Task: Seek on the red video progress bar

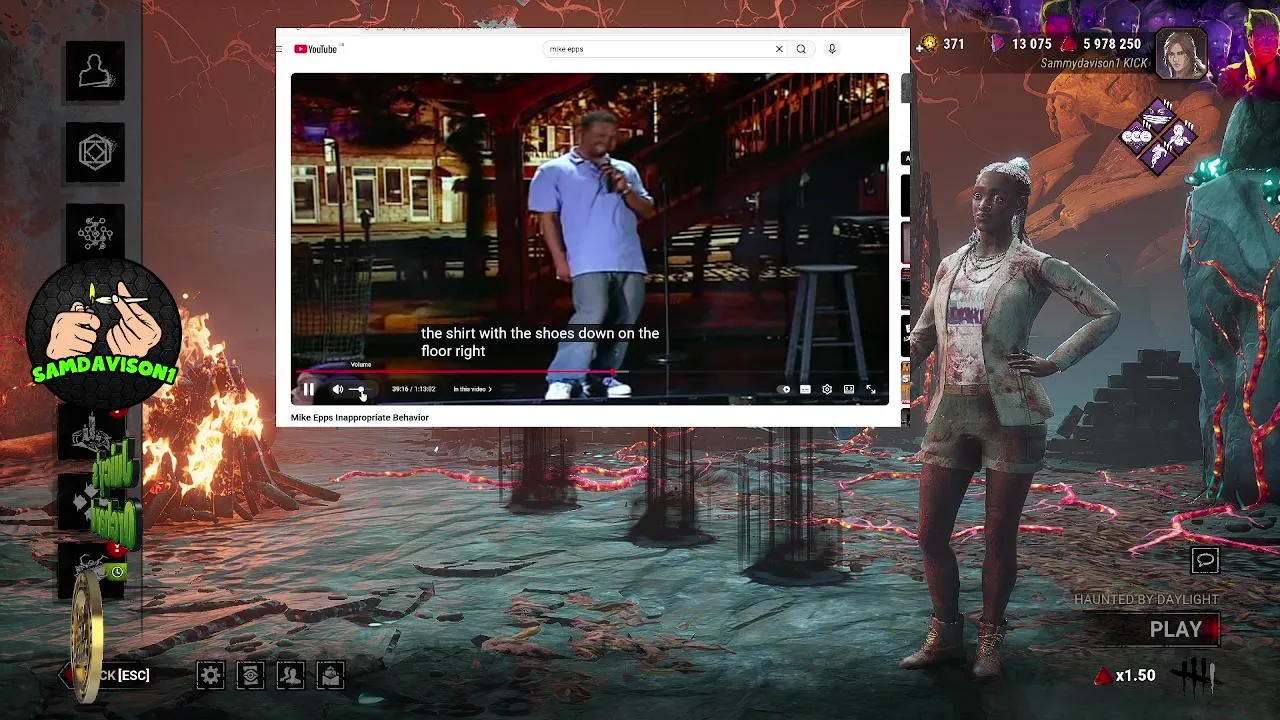Action: [590, 372]
